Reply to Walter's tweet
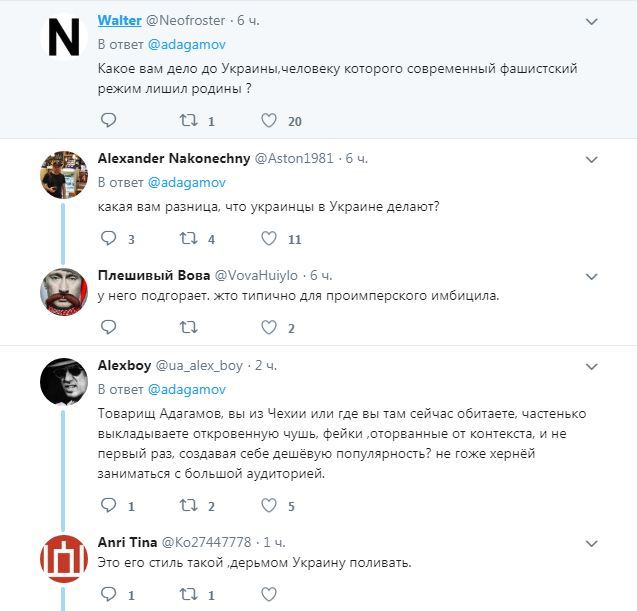Viewport: 637px width, 611px height. point(108,121)
